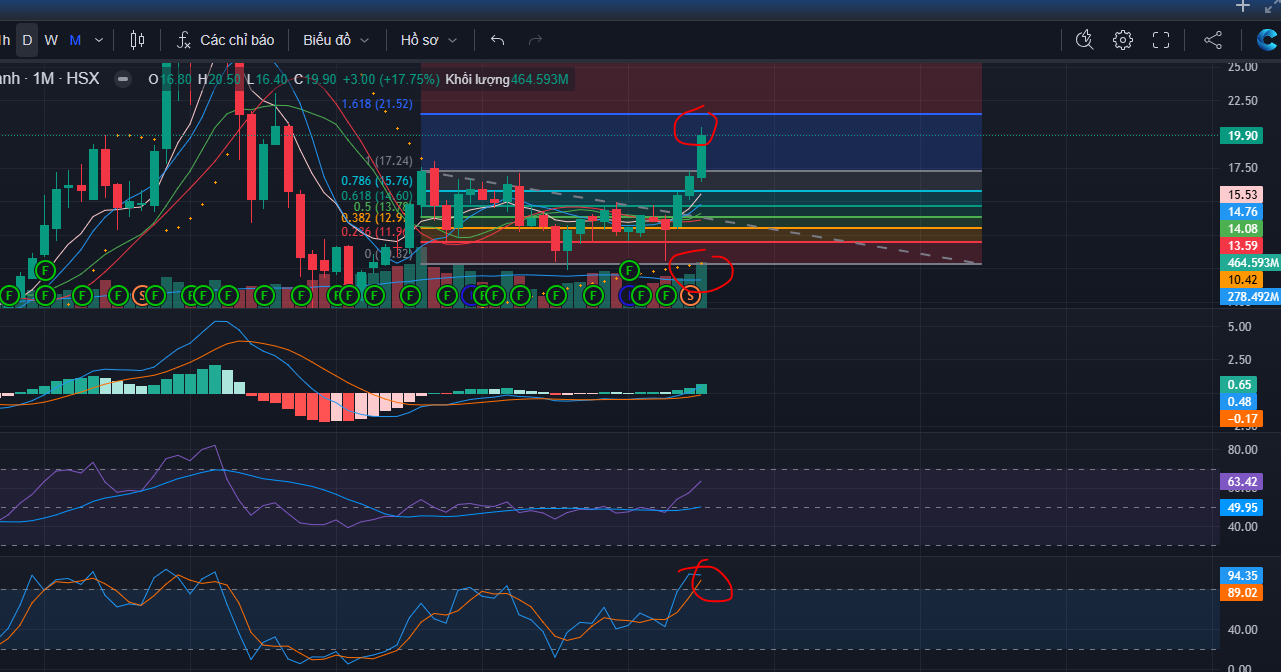Click the plus icon at the top right

pos(1243,6)
